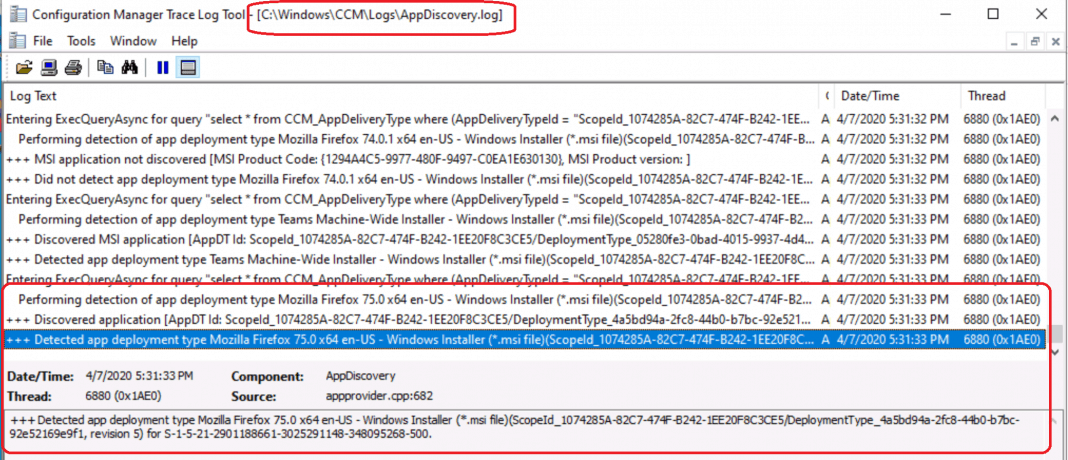The width and height of the screenshot is (1068, 460).
Task: Open the Help menu
Action: coord(184,41)
